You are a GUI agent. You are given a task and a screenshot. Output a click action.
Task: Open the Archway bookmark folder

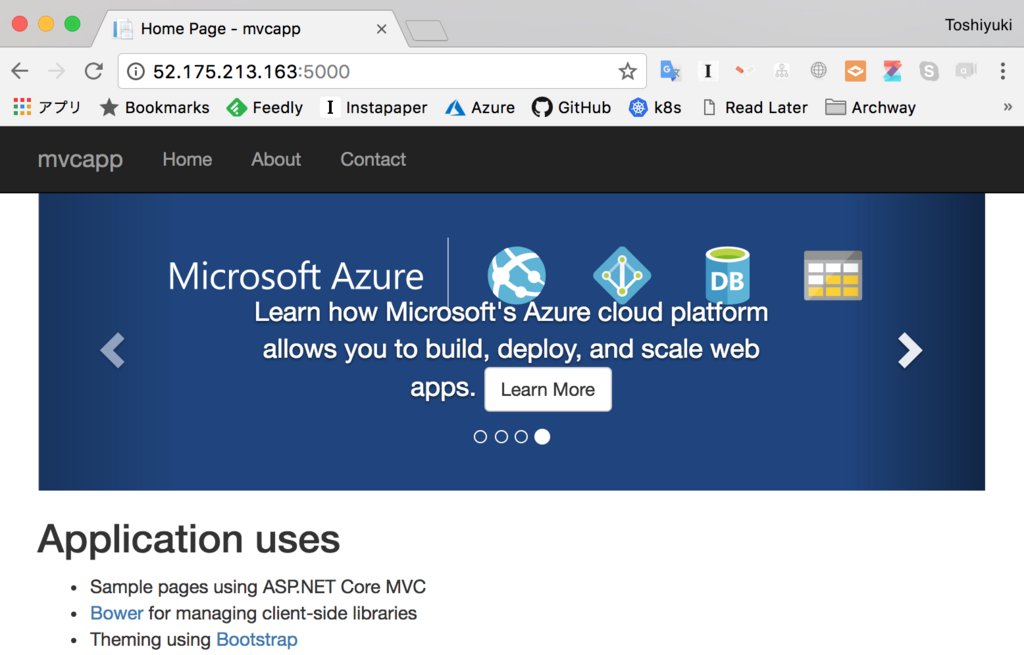tap(871, 107)
